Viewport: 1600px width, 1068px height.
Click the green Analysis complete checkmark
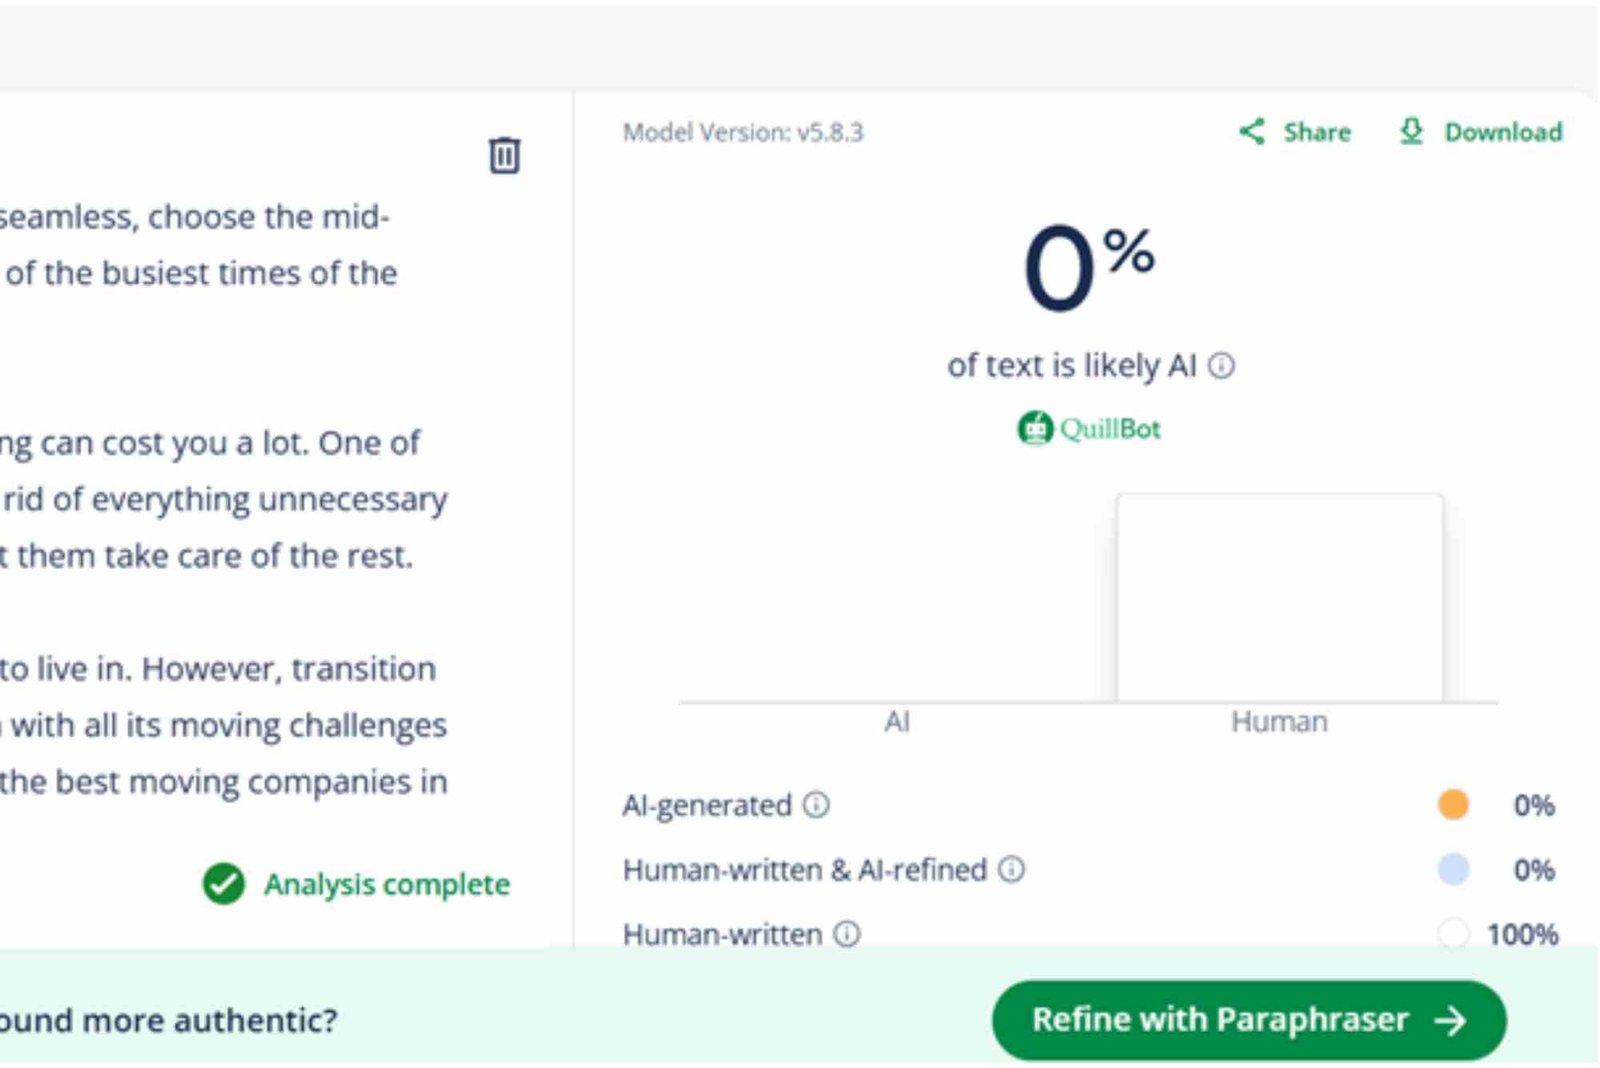click(223, 884)
